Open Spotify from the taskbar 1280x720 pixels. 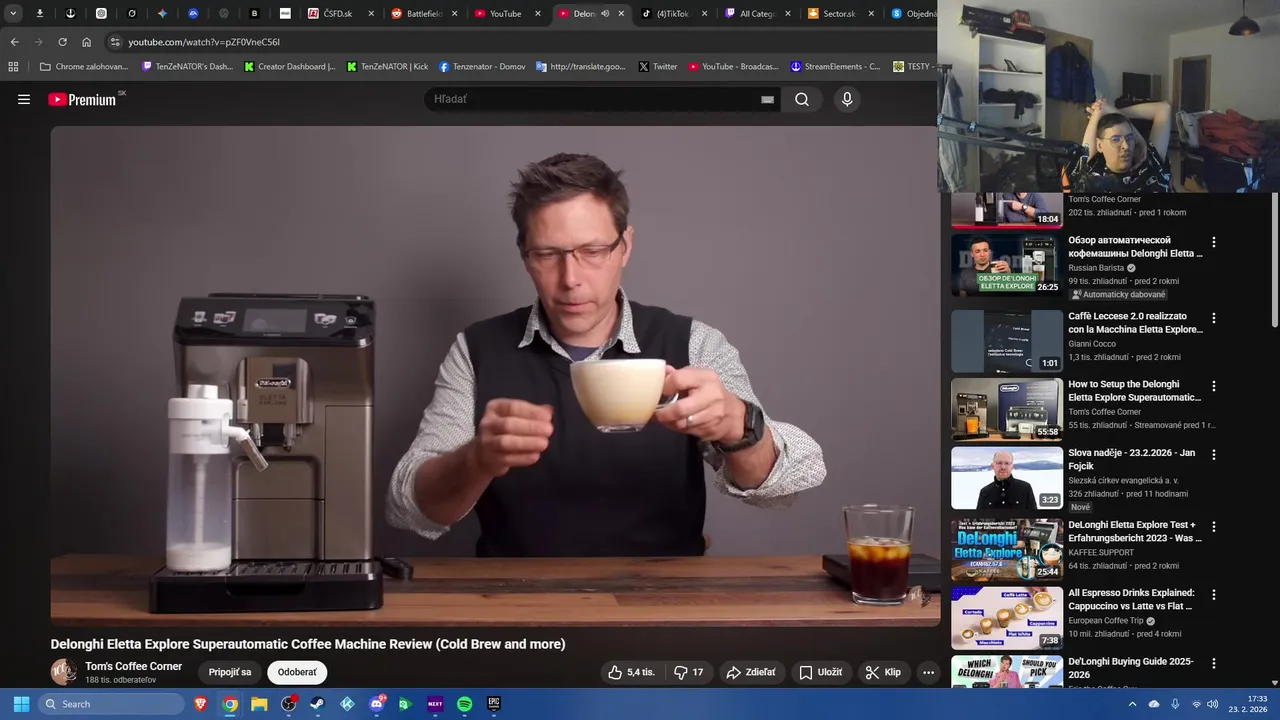coord(464,704)
